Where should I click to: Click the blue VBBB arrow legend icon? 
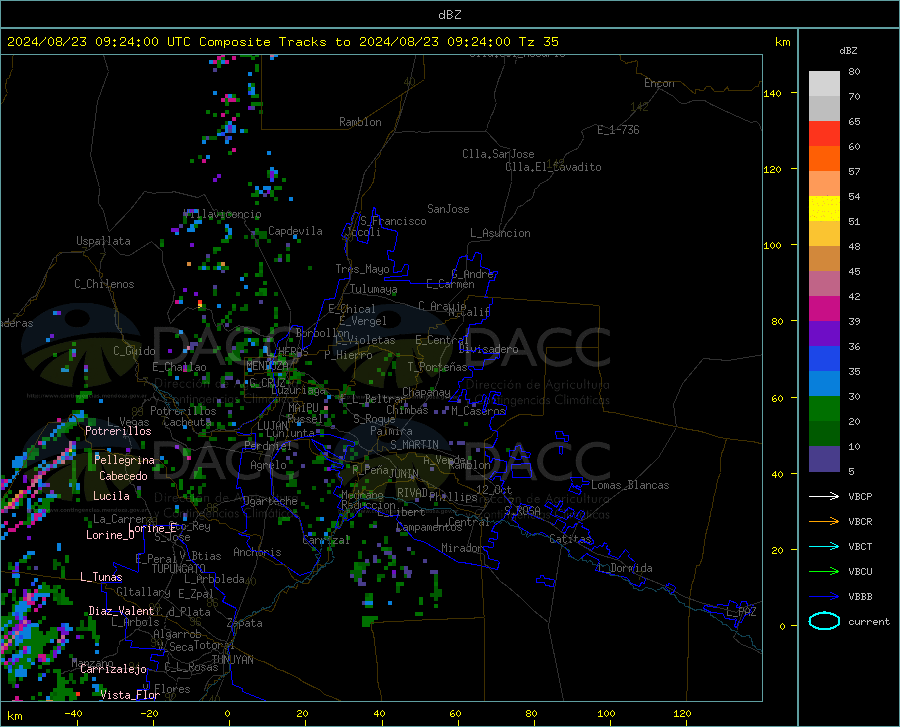[x=824, y=597]
